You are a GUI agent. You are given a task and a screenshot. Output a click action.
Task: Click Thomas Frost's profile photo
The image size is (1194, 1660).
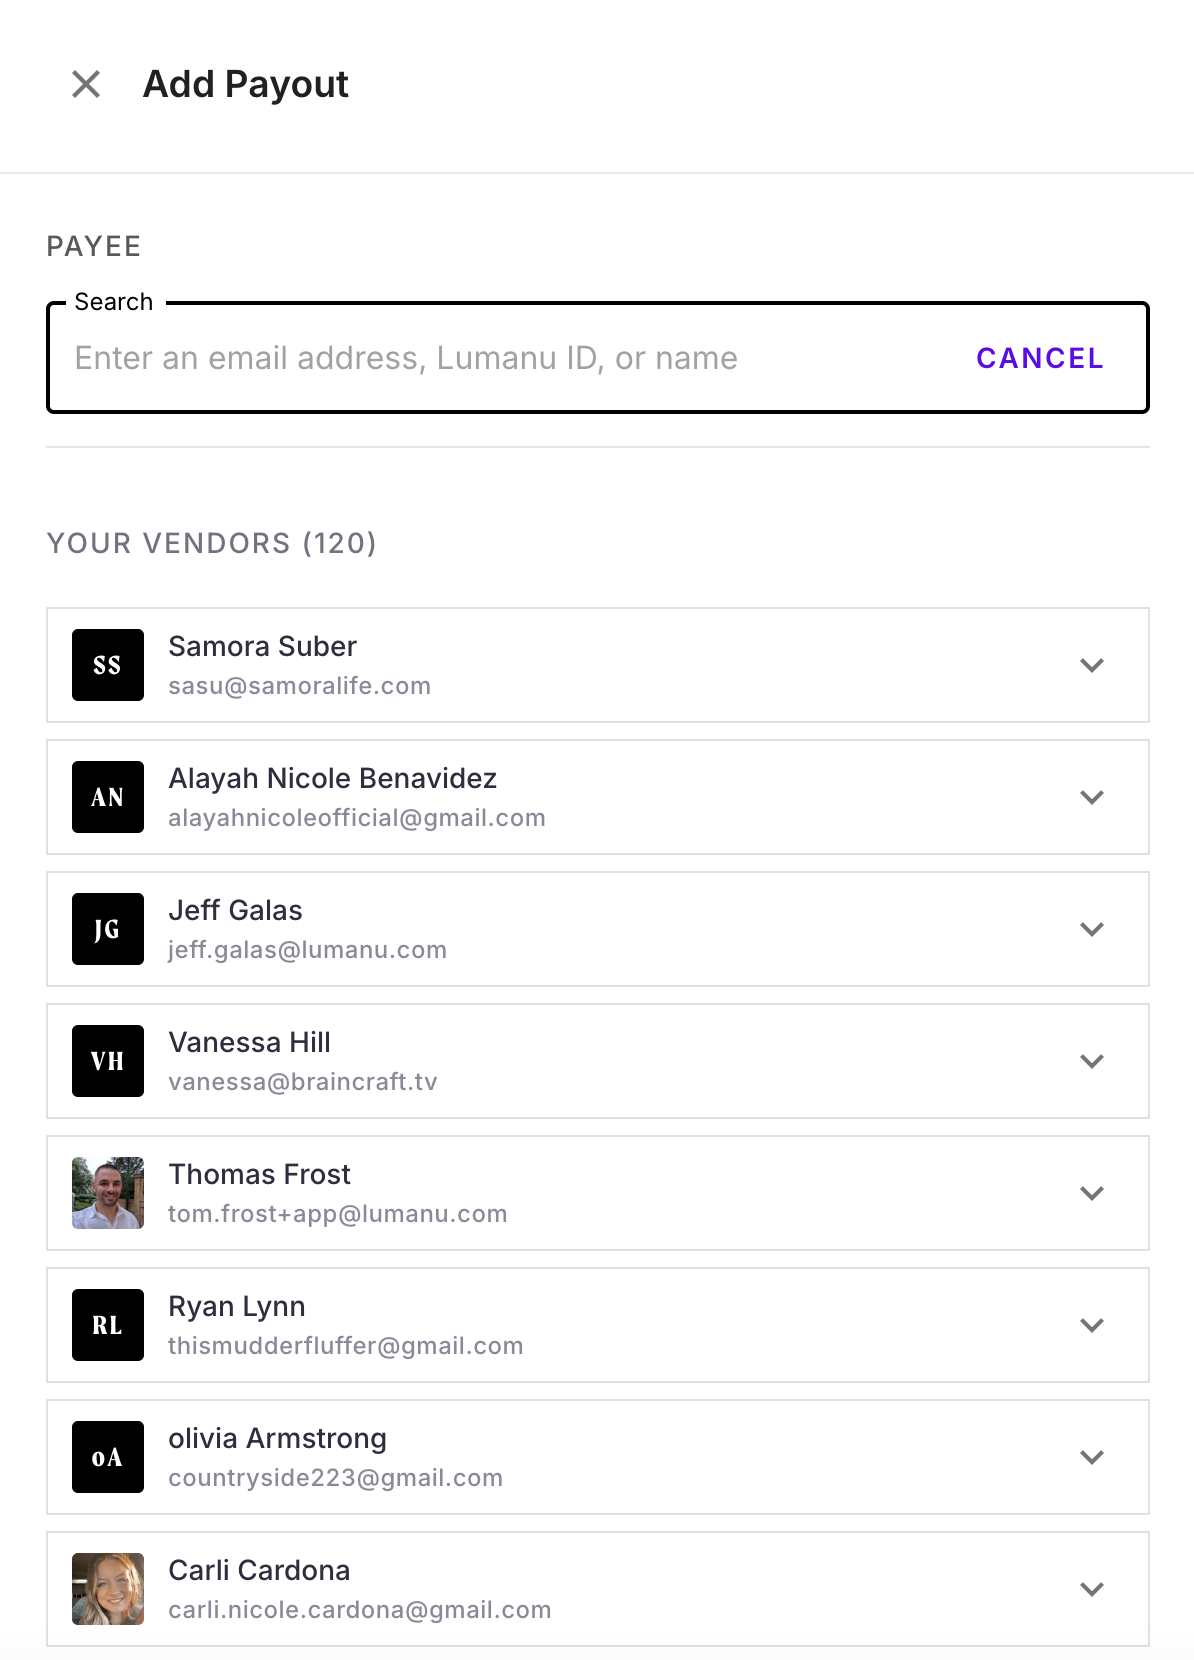click(108, 1193)
